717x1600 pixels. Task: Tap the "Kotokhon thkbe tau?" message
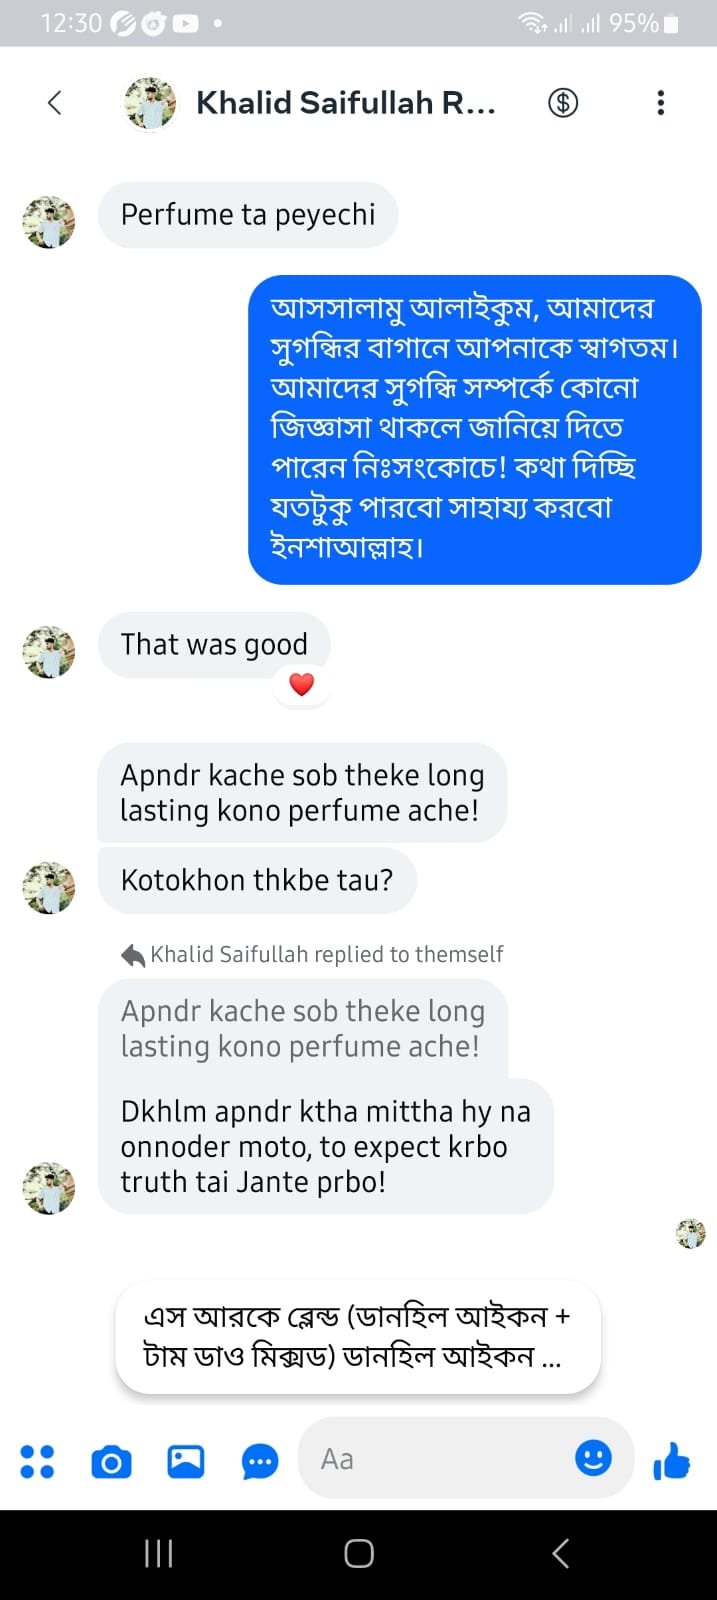(256, 880)
